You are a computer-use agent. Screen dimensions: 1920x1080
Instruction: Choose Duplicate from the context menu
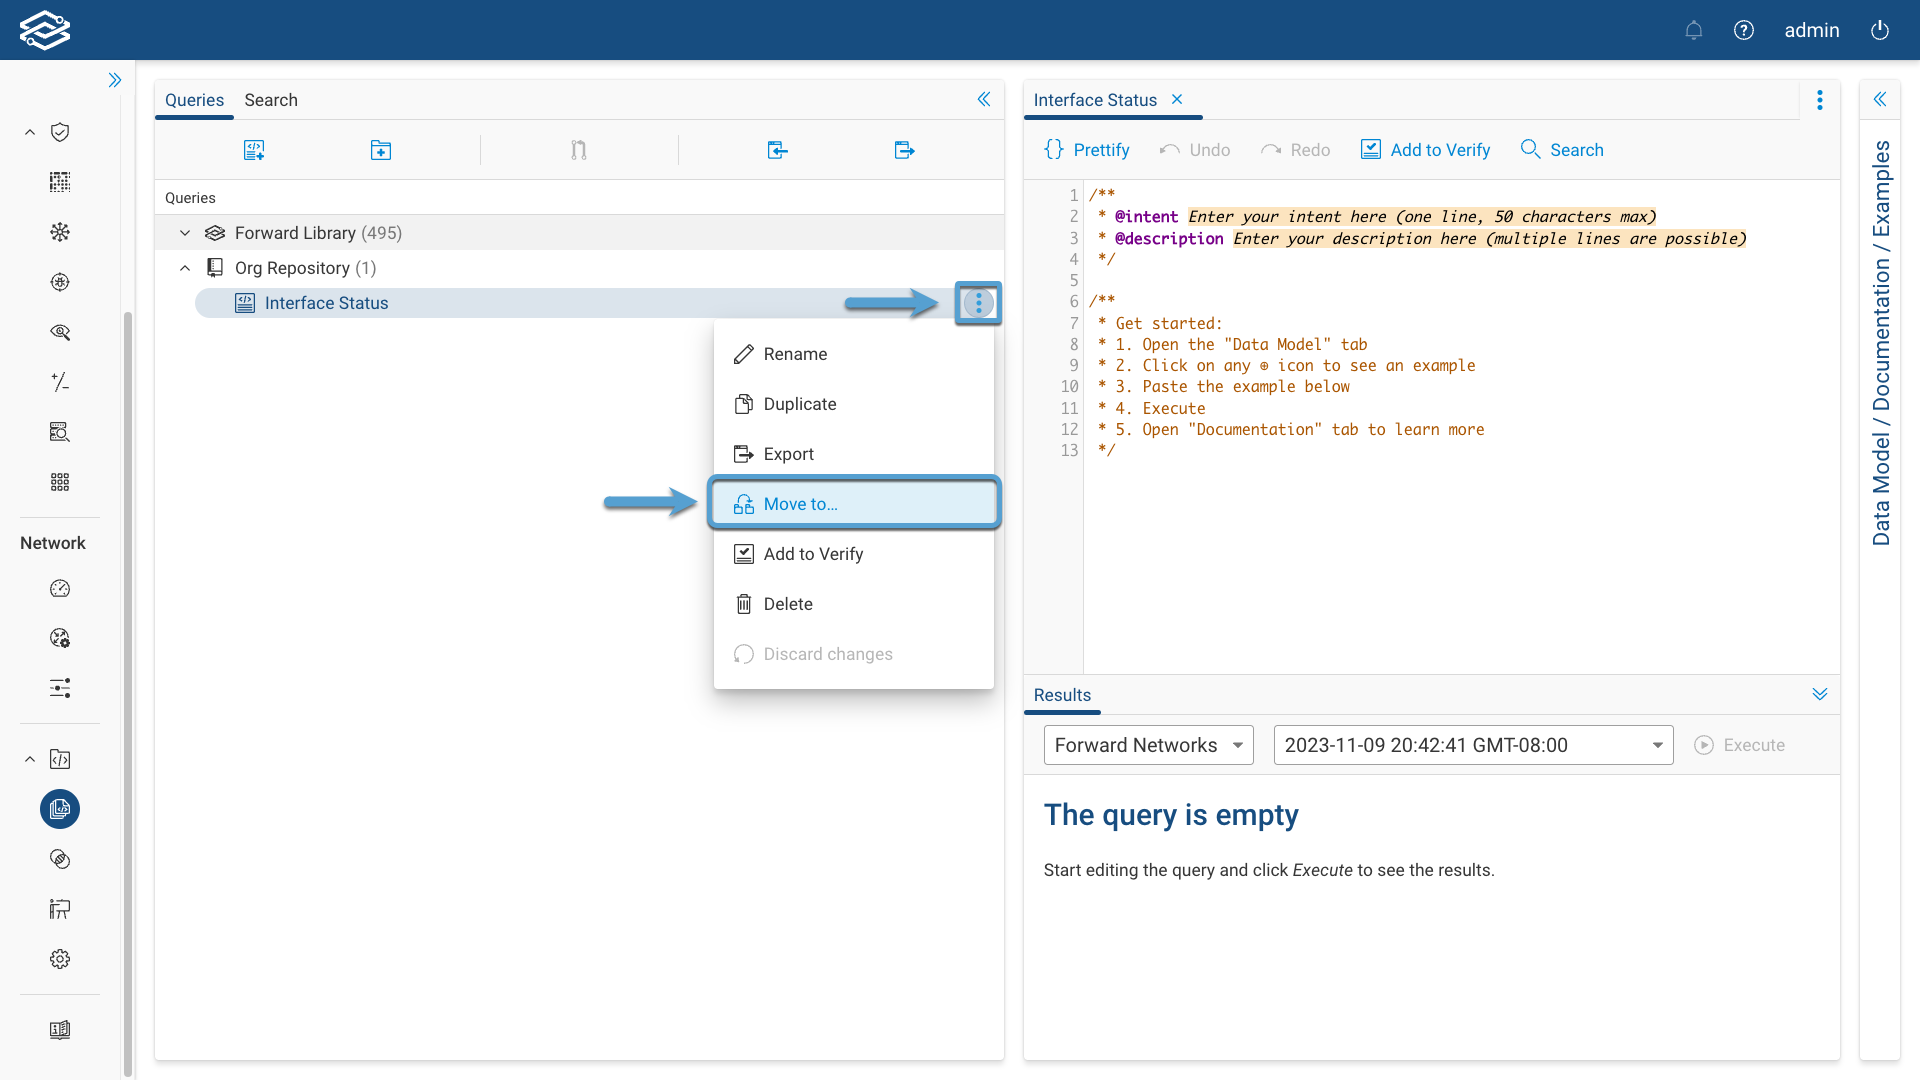pyautogui.click(x=799, y=404)
